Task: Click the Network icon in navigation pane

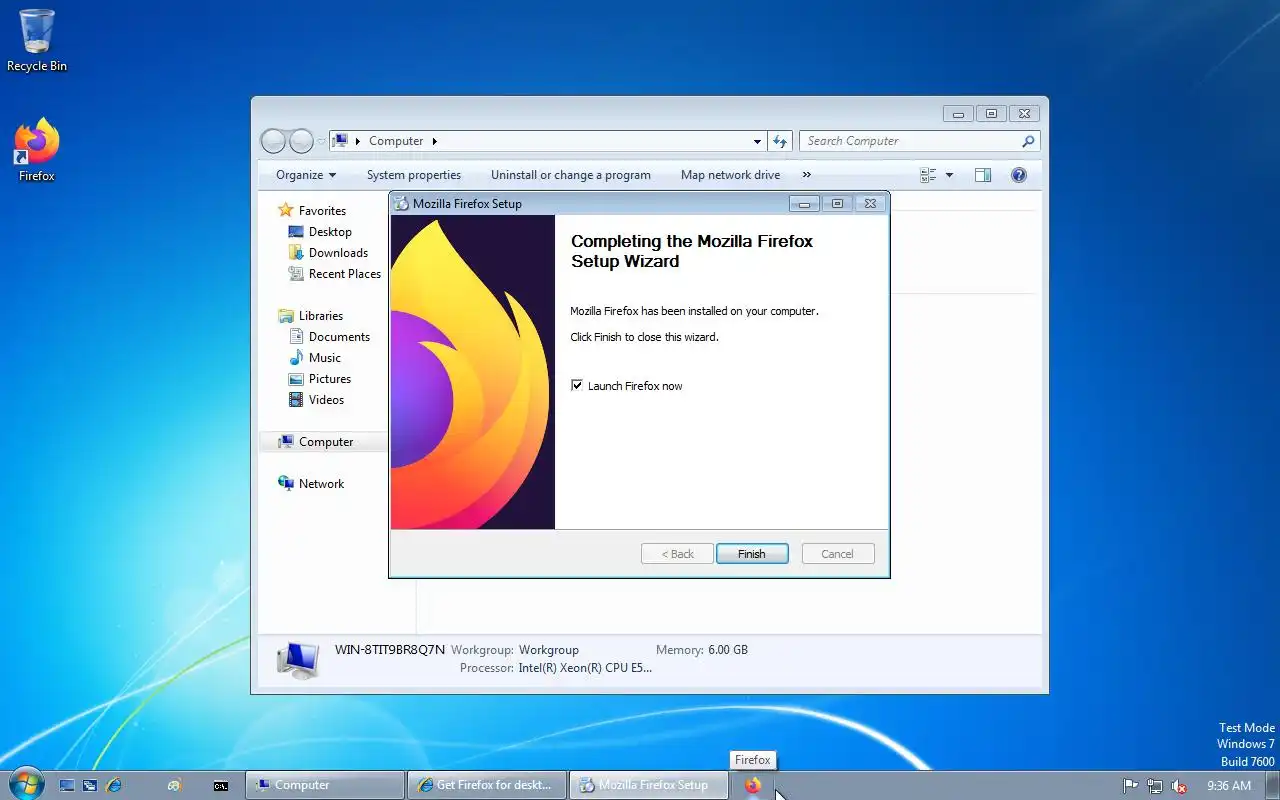Action: coord(286,483)
